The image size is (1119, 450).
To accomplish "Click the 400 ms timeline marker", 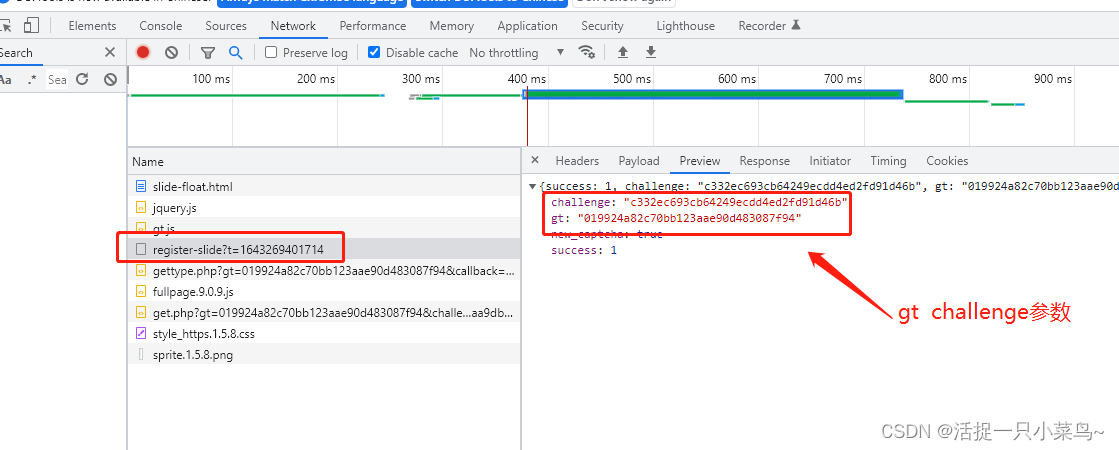I will [x=526, y=78].
